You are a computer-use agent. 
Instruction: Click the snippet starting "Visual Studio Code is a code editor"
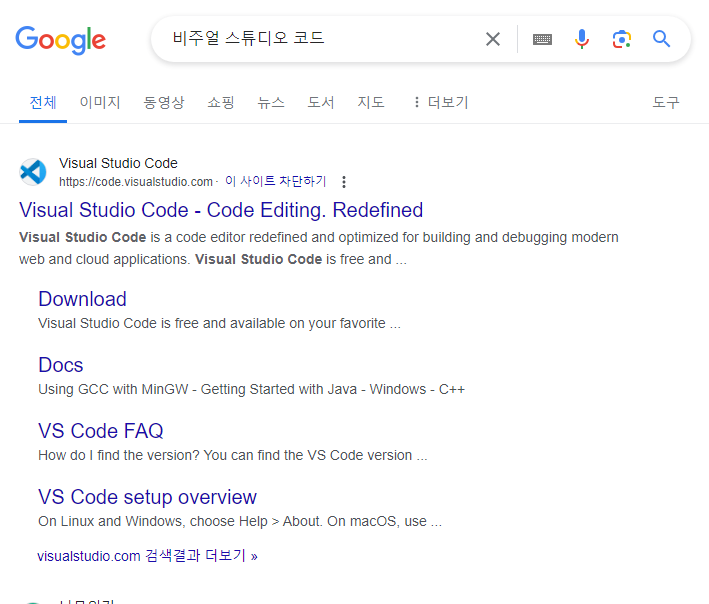pos(319,248)
